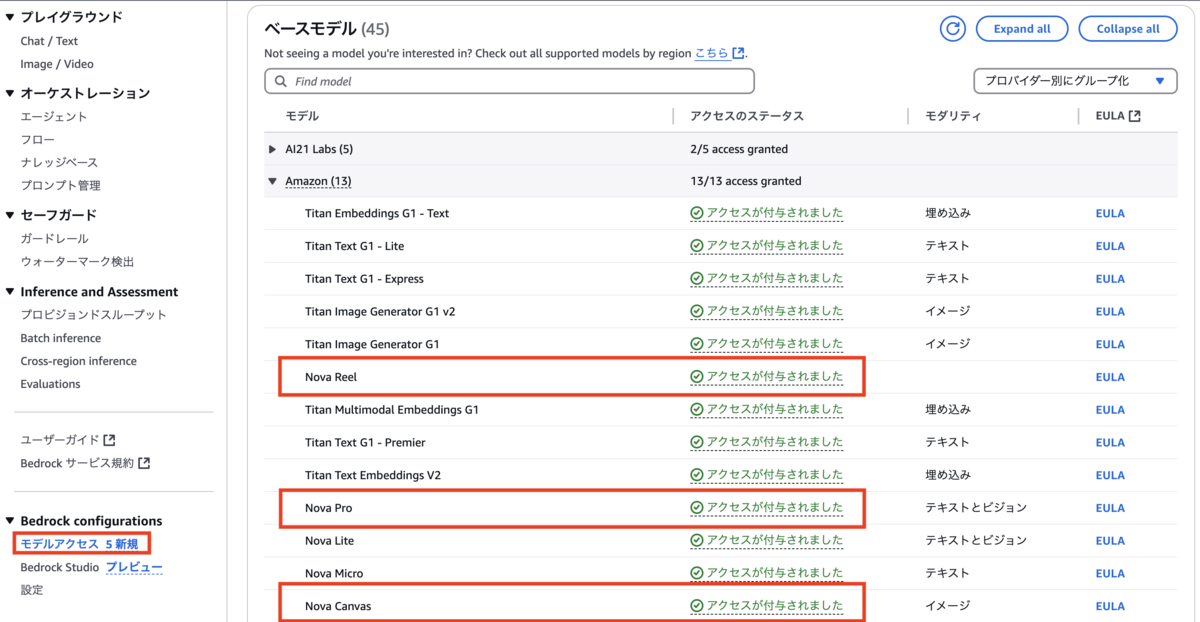Click the アクセスのステータス column header
The height and width of the screenshot is (622, 1200).
coord(746,116)
